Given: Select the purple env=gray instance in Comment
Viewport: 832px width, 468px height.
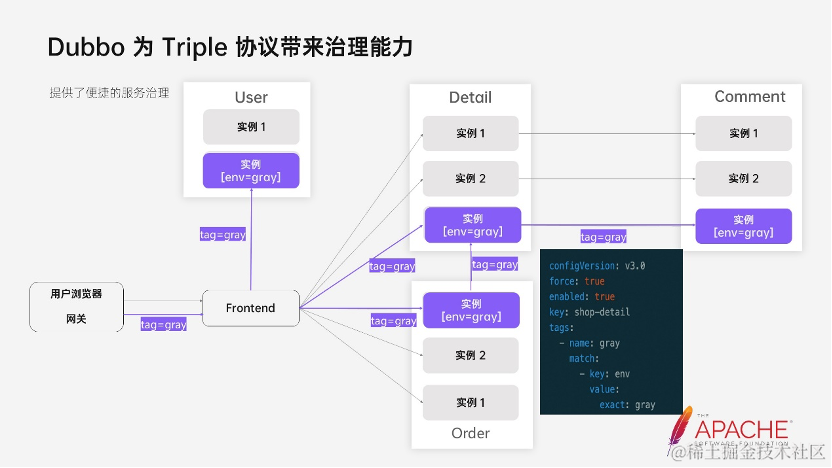Looking at the screenshot, I should [744, 226].
